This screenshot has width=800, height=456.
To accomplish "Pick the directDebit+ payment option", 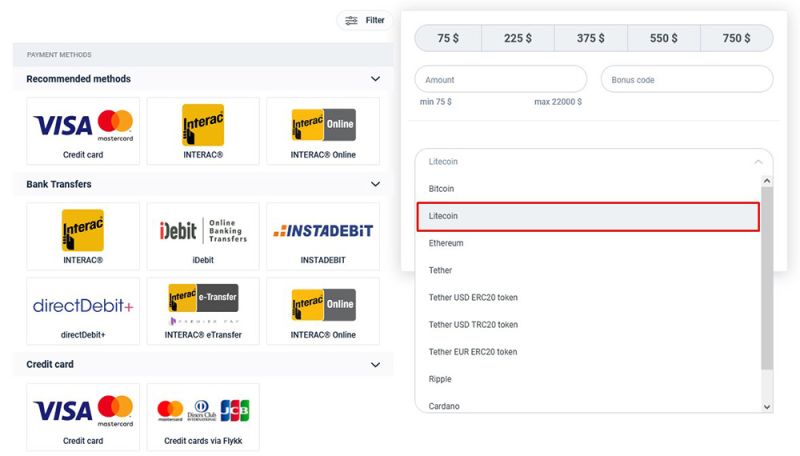I will [x=83, y=311].
